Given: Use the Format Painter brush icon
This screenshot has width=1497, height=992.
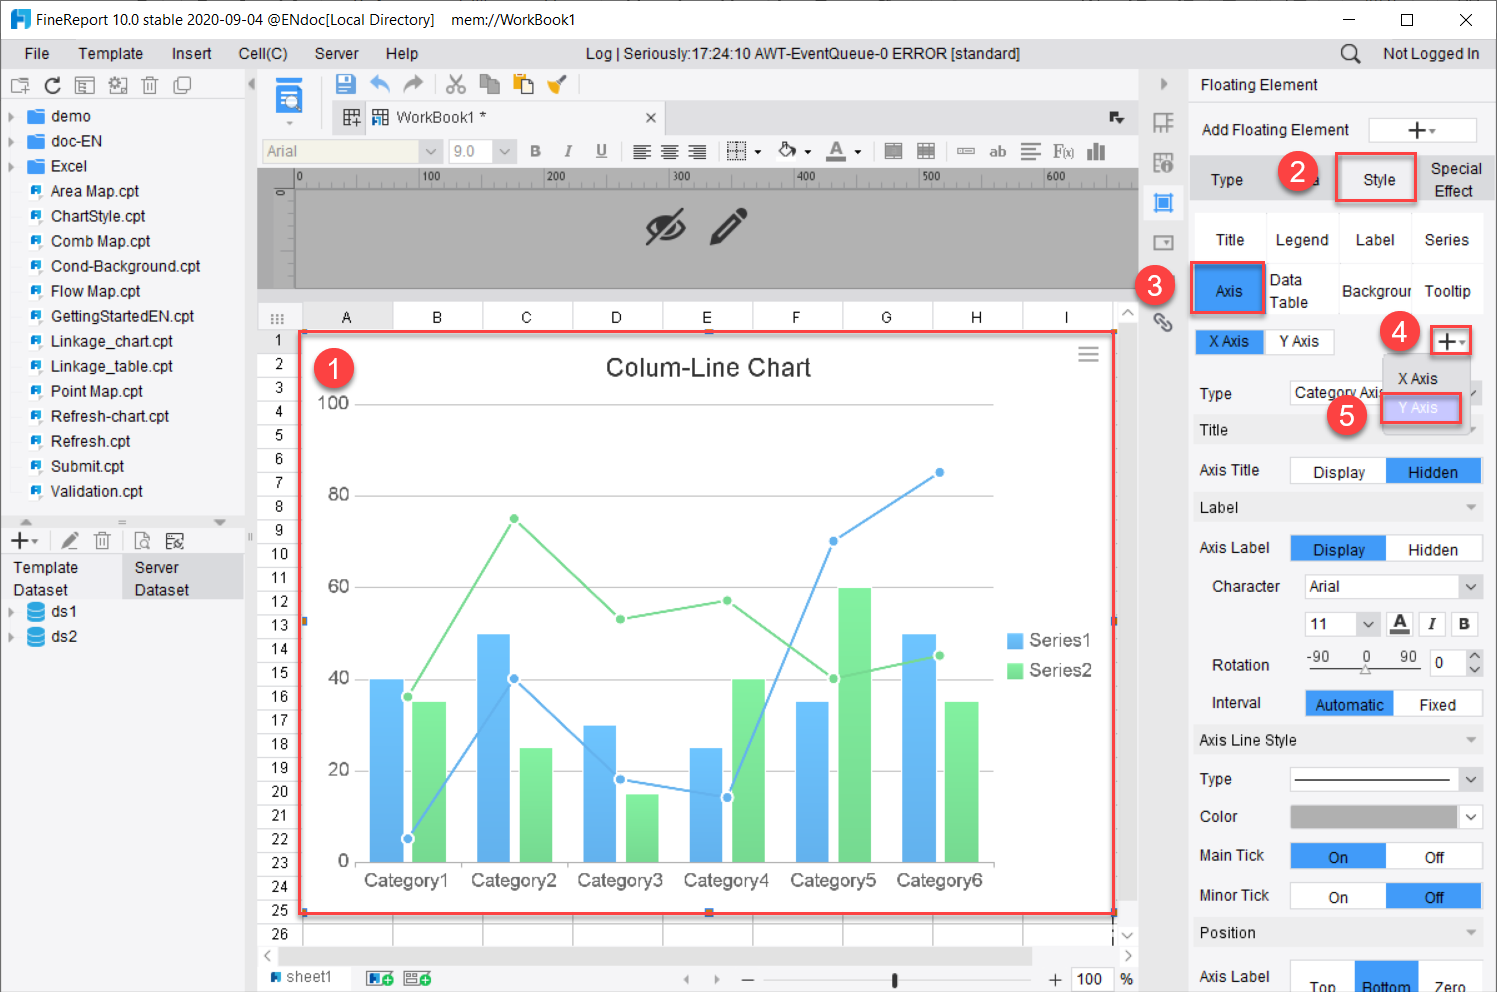Looking at the screenshot, I should pos(557,84).
